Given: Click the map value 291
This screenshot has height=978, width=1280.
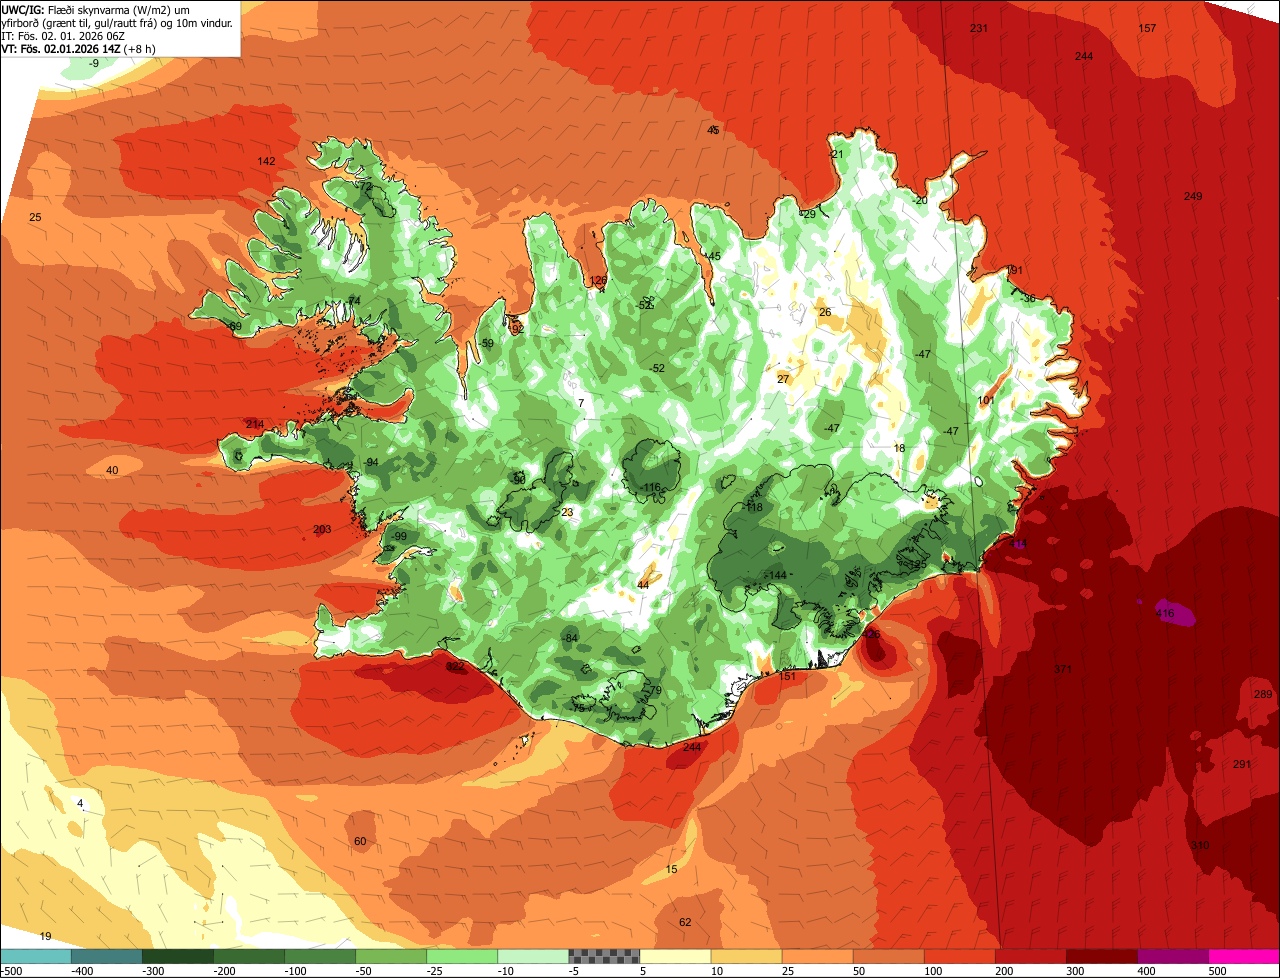Looking at the screenshot, I should pos(1242,765).
